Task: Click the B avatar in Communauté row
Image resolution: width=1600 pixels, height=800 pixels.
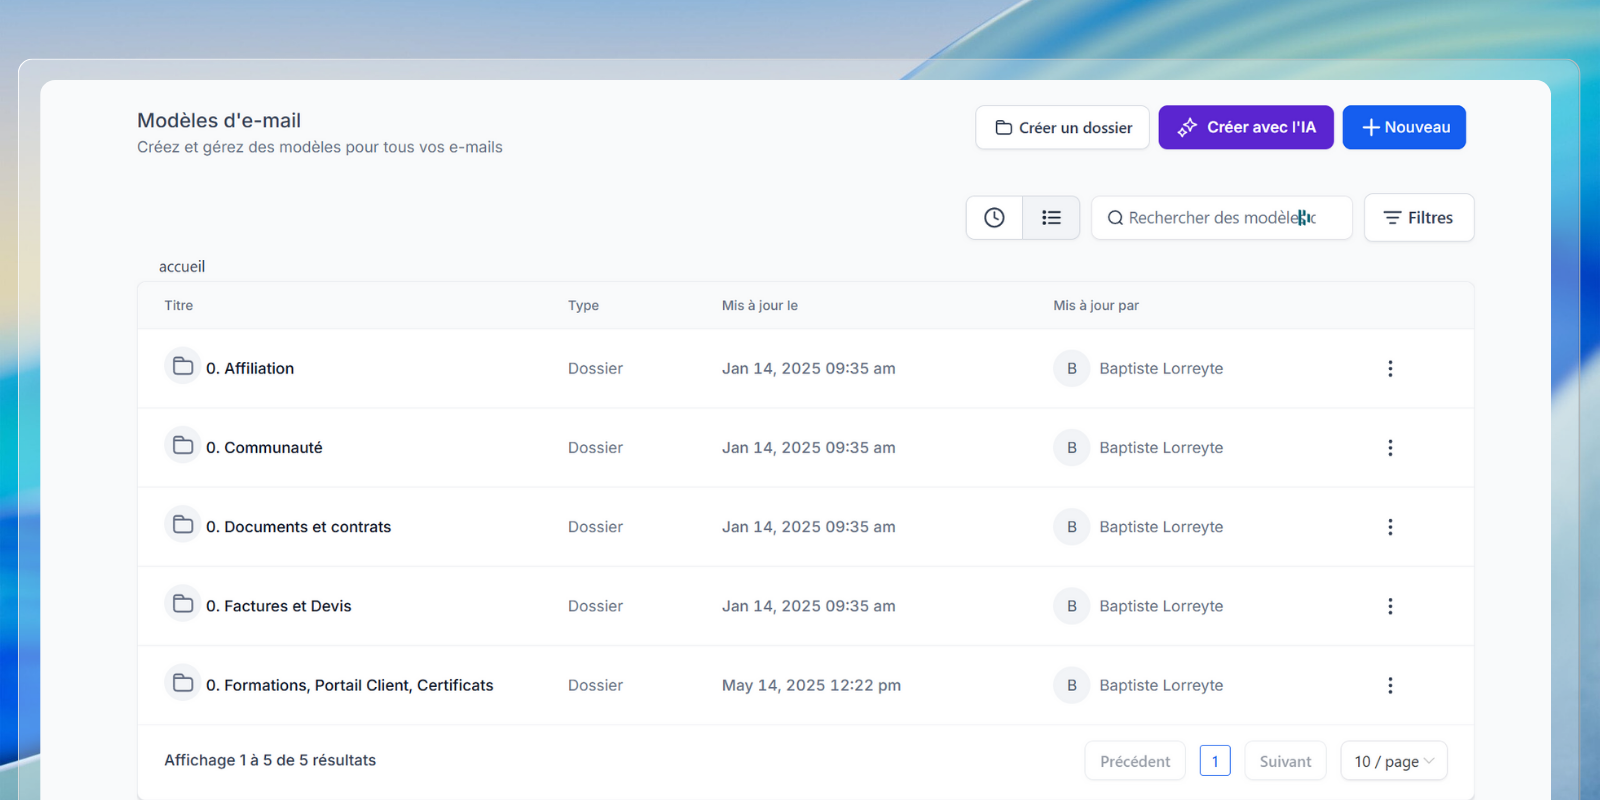Action: tap(1071, 447)
